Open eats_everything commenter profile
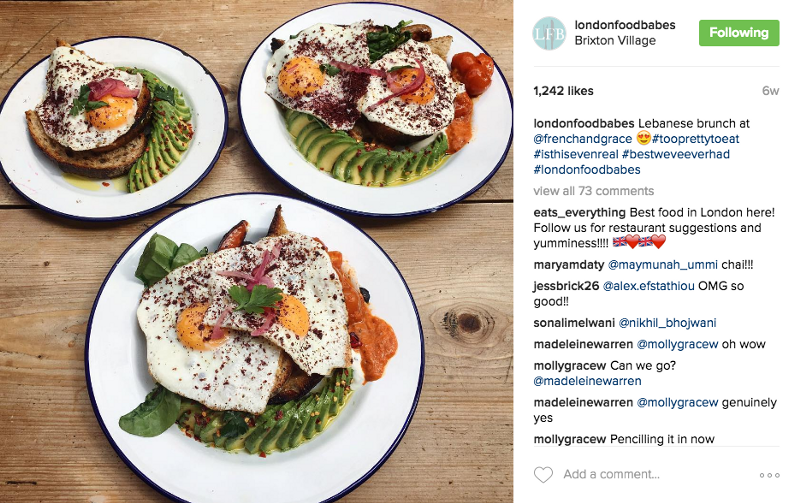This screenshot has width=800, height=503. (x=580, y=212)
